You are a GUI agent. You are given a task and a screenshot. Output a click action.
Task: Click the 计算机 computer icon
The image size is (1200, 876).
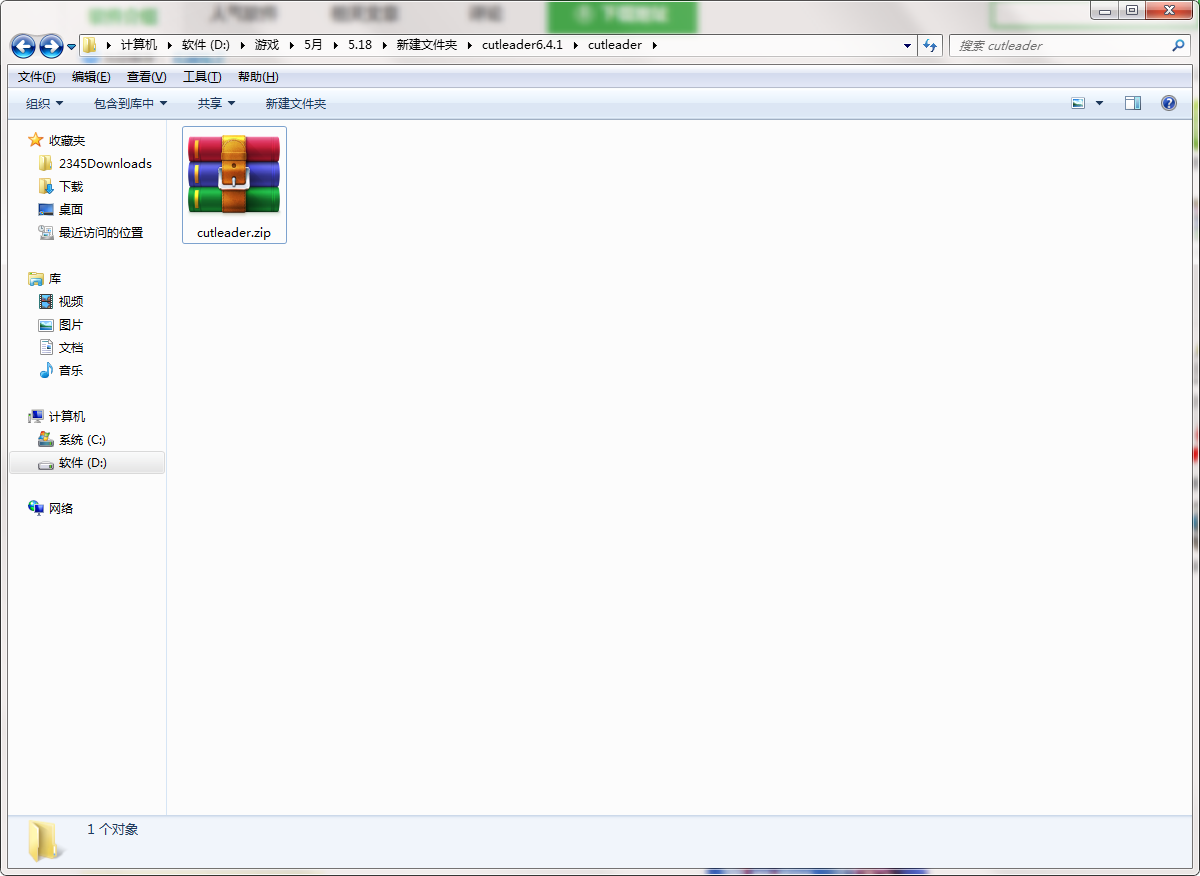36,416
